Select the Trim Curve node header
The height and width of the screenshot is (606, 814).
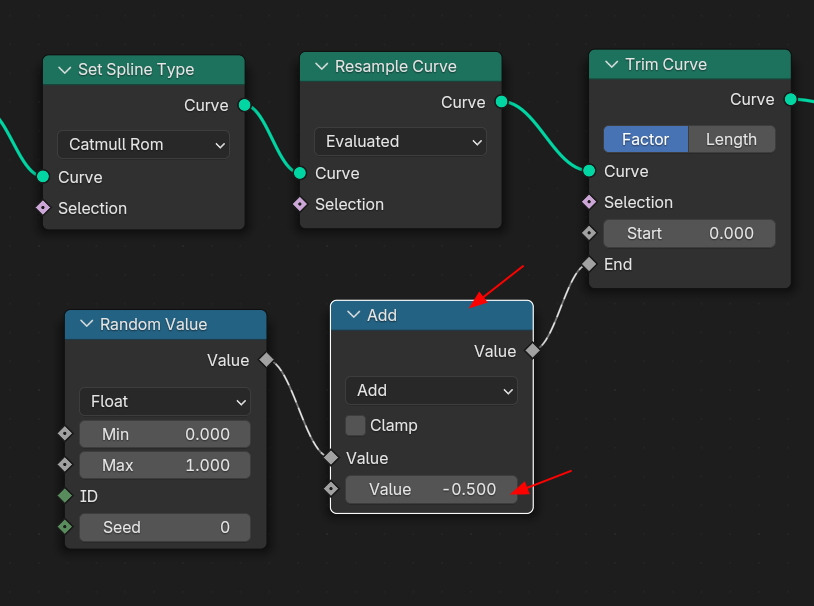click(690, 64)
